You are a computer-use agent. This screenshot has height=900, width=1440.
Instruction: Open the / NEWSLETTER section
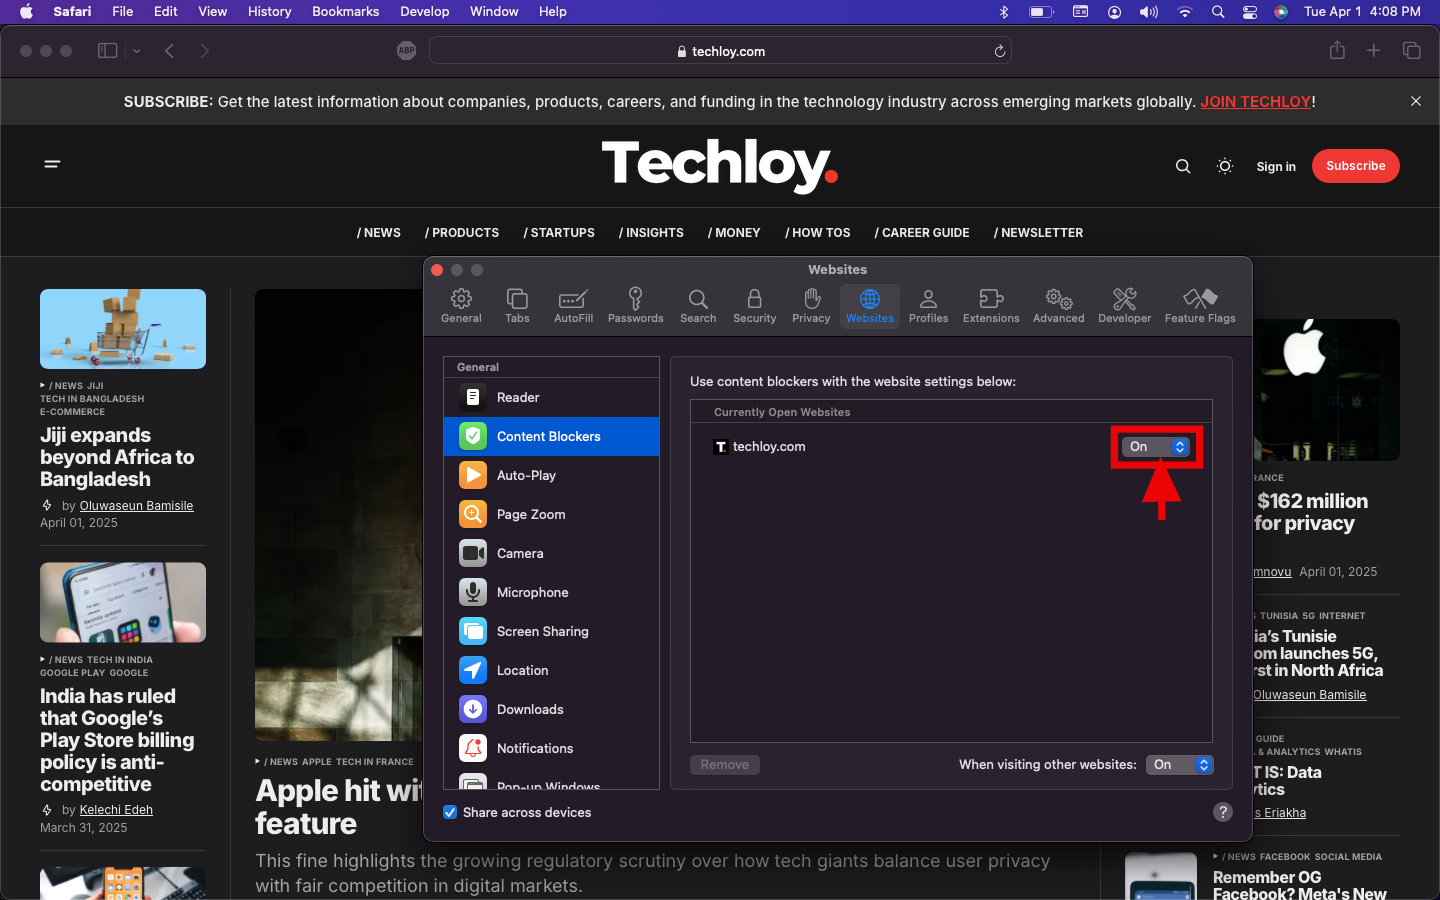(x=1038, y=233)
